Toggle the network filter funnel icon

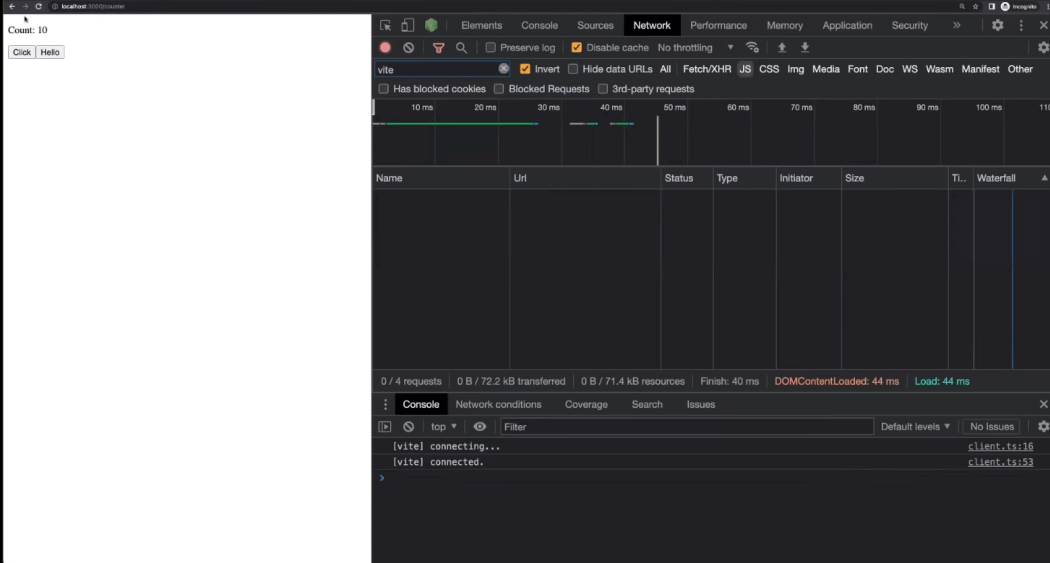pos(438,47)
